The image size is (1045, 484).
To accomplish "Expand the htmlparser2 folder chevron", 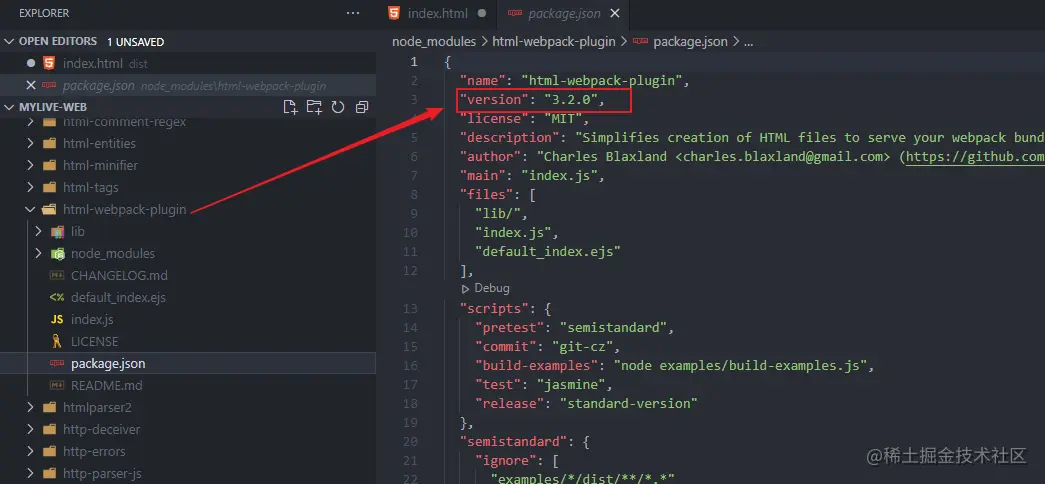I will tap(30, 408).
